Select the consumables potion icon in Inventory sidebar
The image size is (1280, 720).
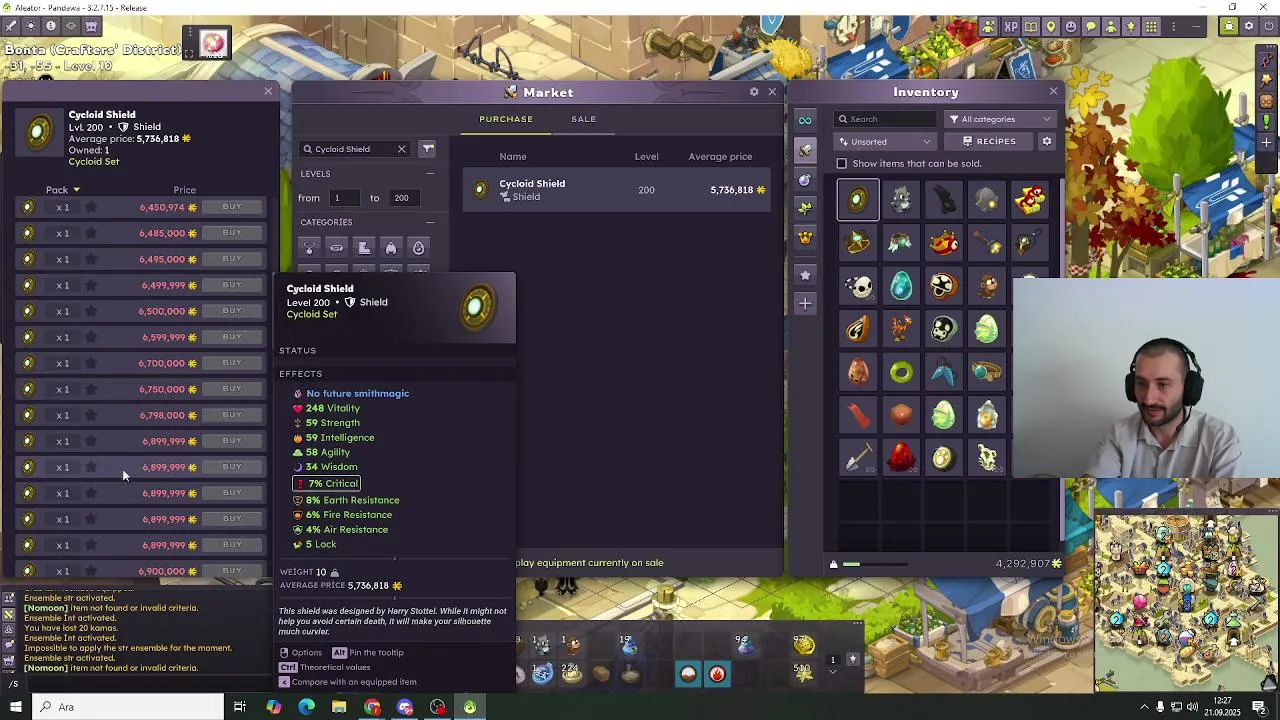pyautogui.click(x=805, y=180)
